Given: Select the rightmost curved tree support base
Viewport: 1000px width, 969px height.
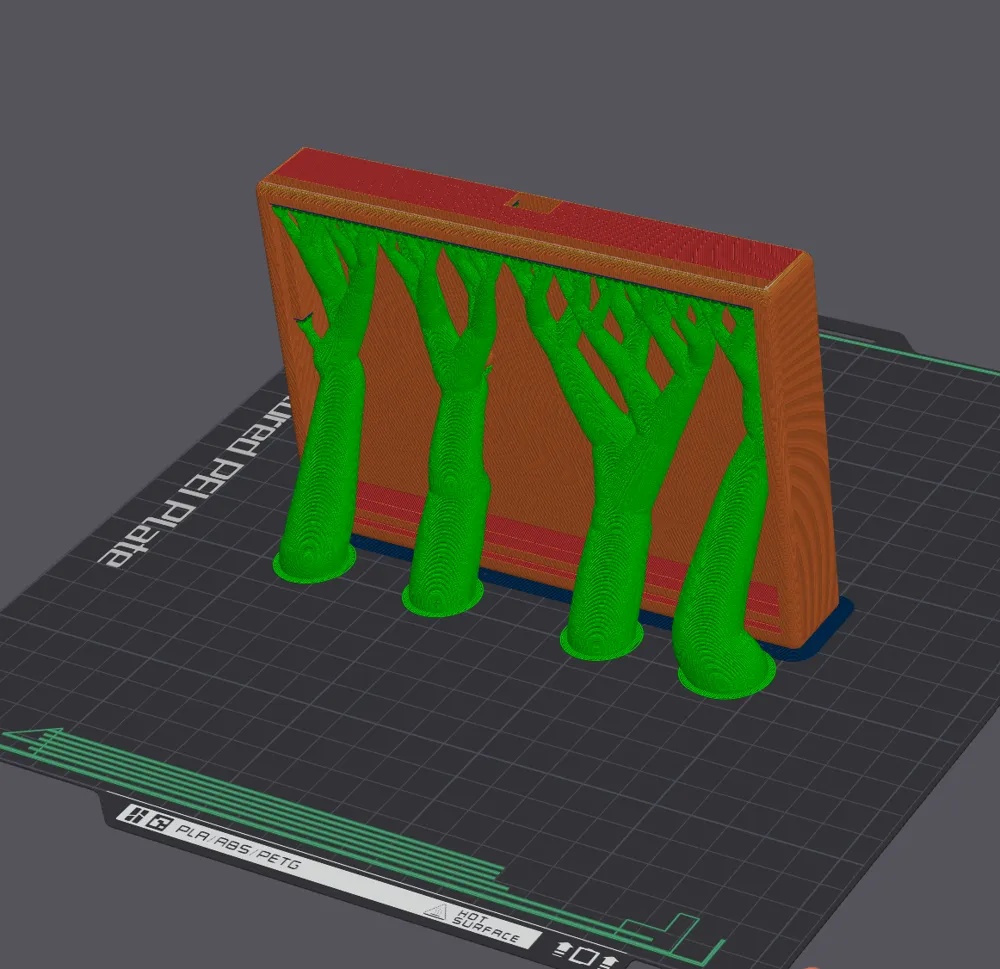Looking at the screenshot, I should point(725,675).
